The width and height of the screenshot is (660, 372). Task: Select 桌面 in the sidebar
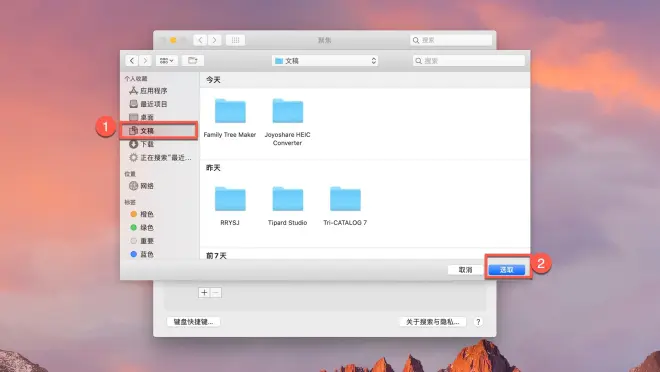pyautogui.click(x=146, y=117)
